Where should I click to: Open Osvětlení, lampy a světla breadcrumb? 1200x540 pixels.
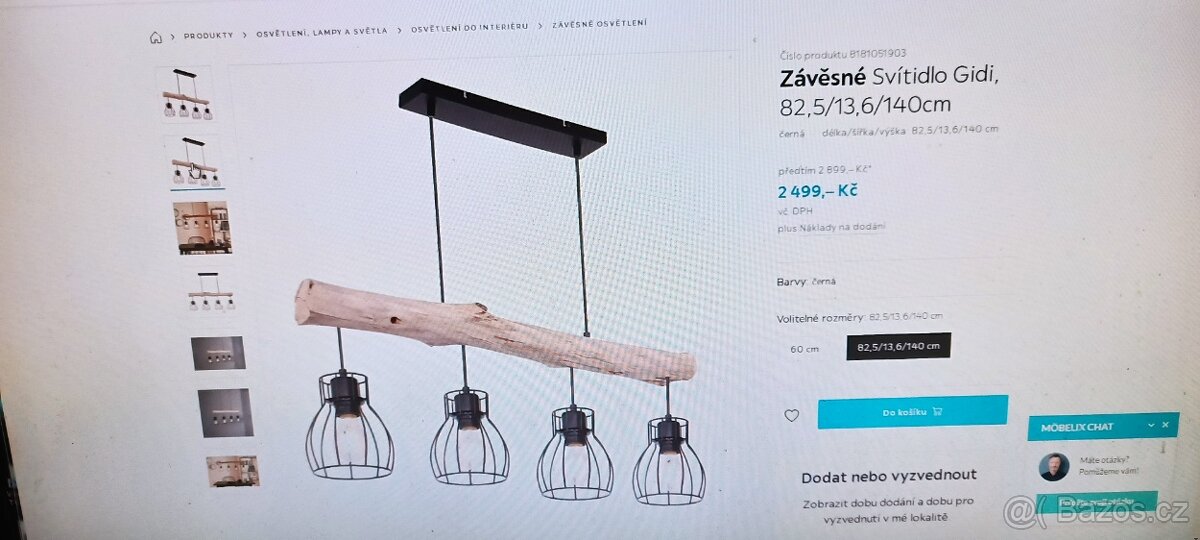tap(321, 32)
